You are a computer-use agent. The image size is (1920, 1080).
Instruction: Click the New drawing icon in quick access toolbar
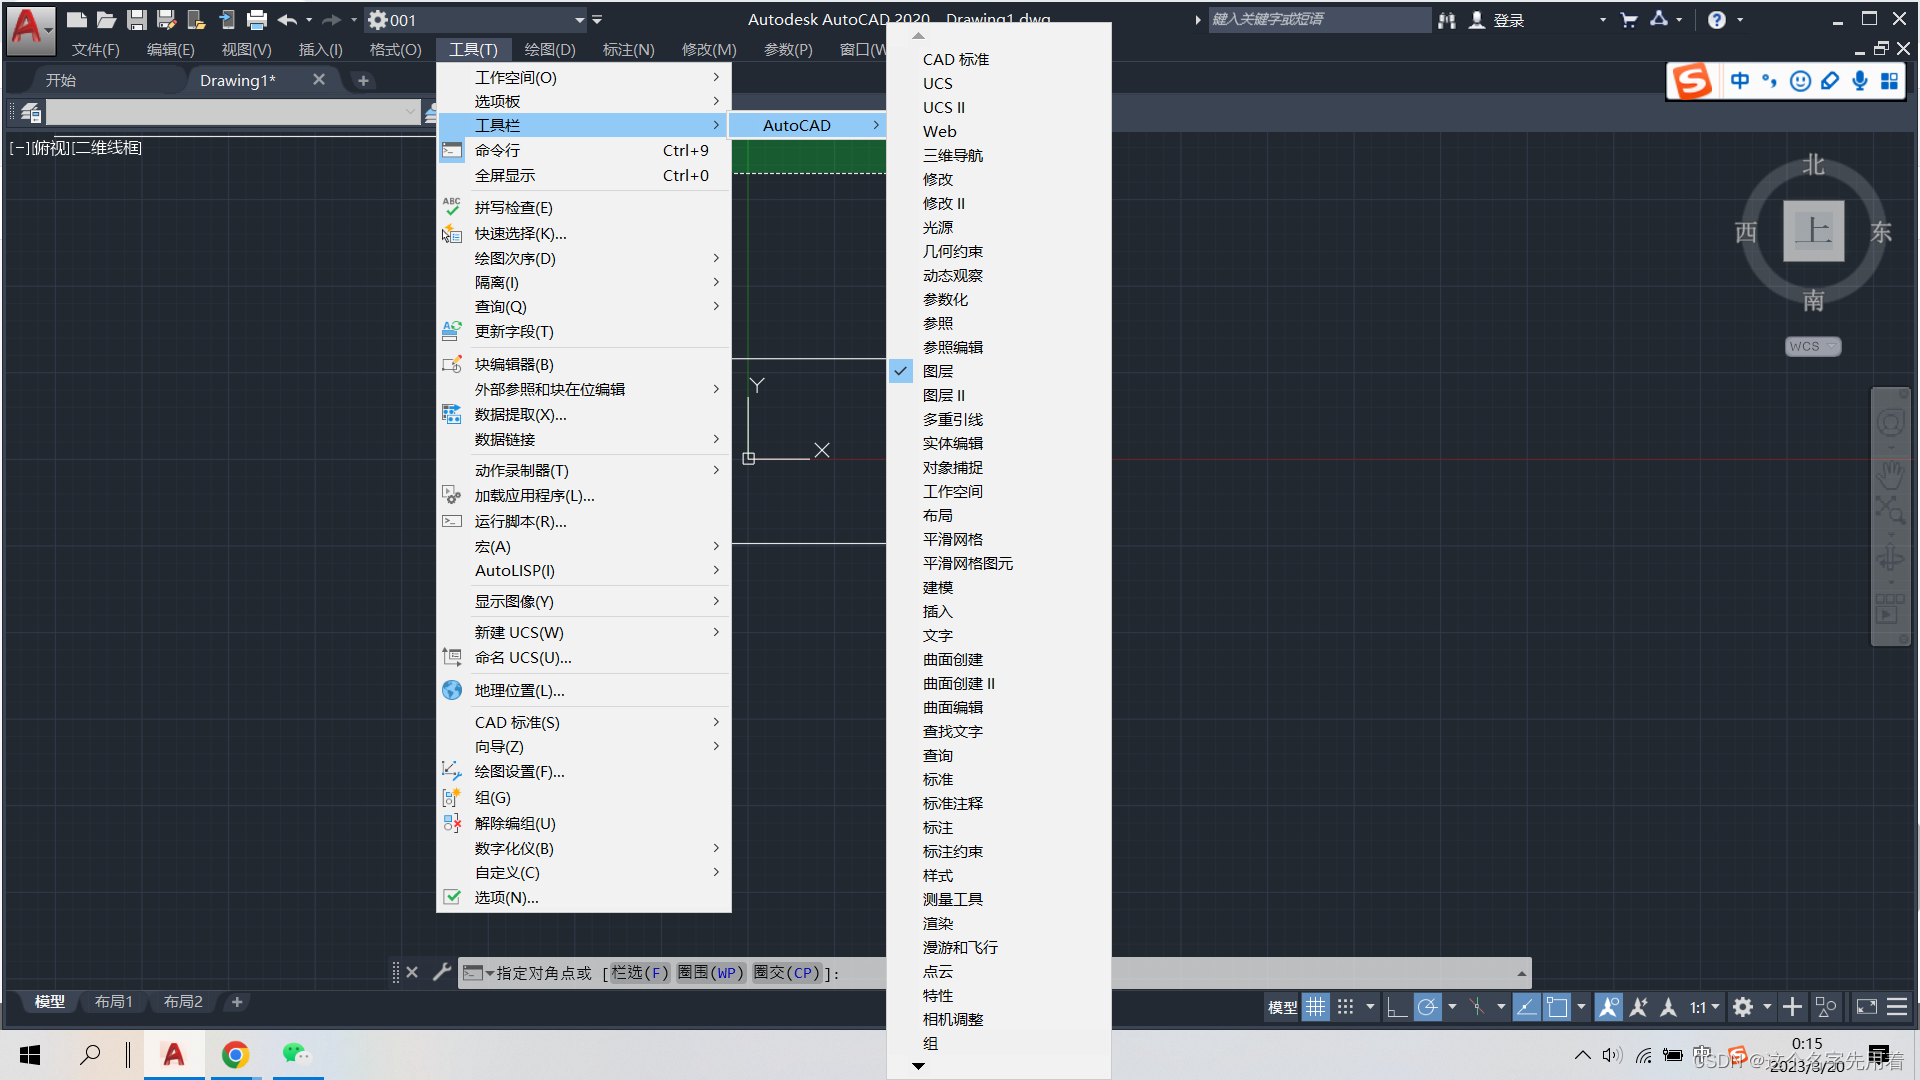pyautogui.click(x=77, y=20)
